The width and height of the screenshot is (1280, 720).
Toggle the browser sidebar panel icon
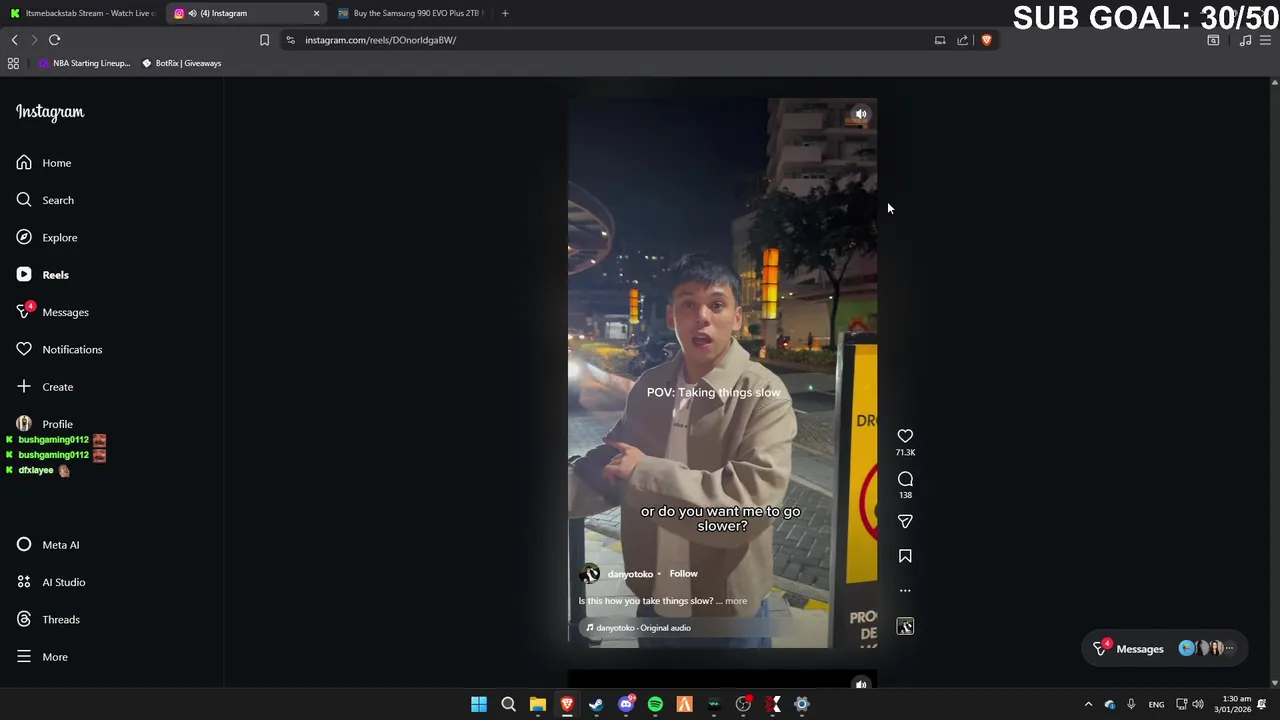click(x=1213, y=40)
